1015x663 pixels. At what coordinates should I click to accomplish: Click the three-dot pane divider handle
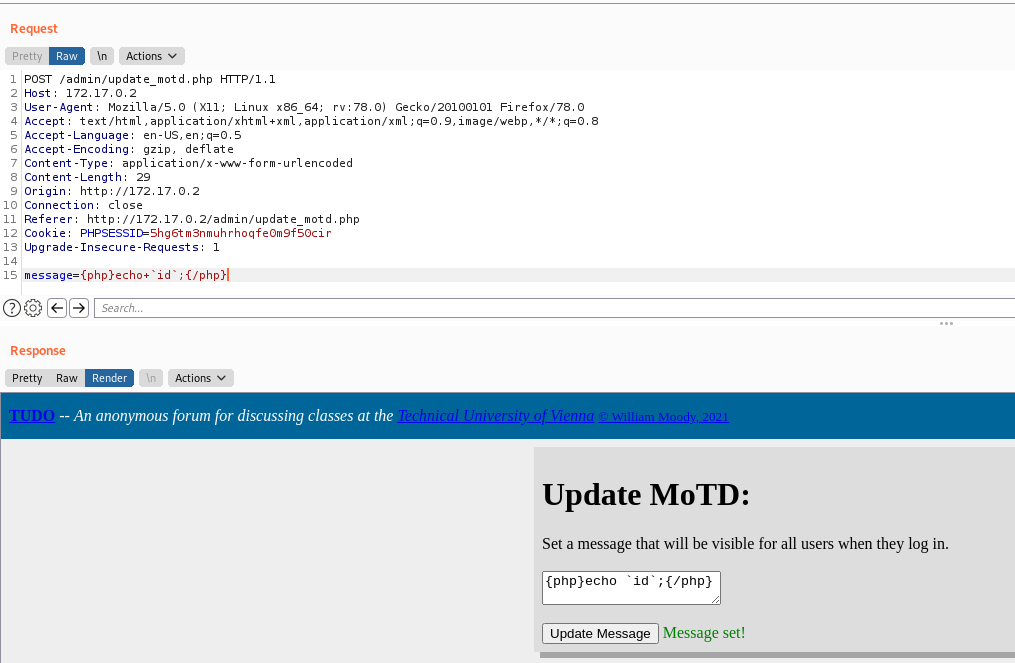946,323
